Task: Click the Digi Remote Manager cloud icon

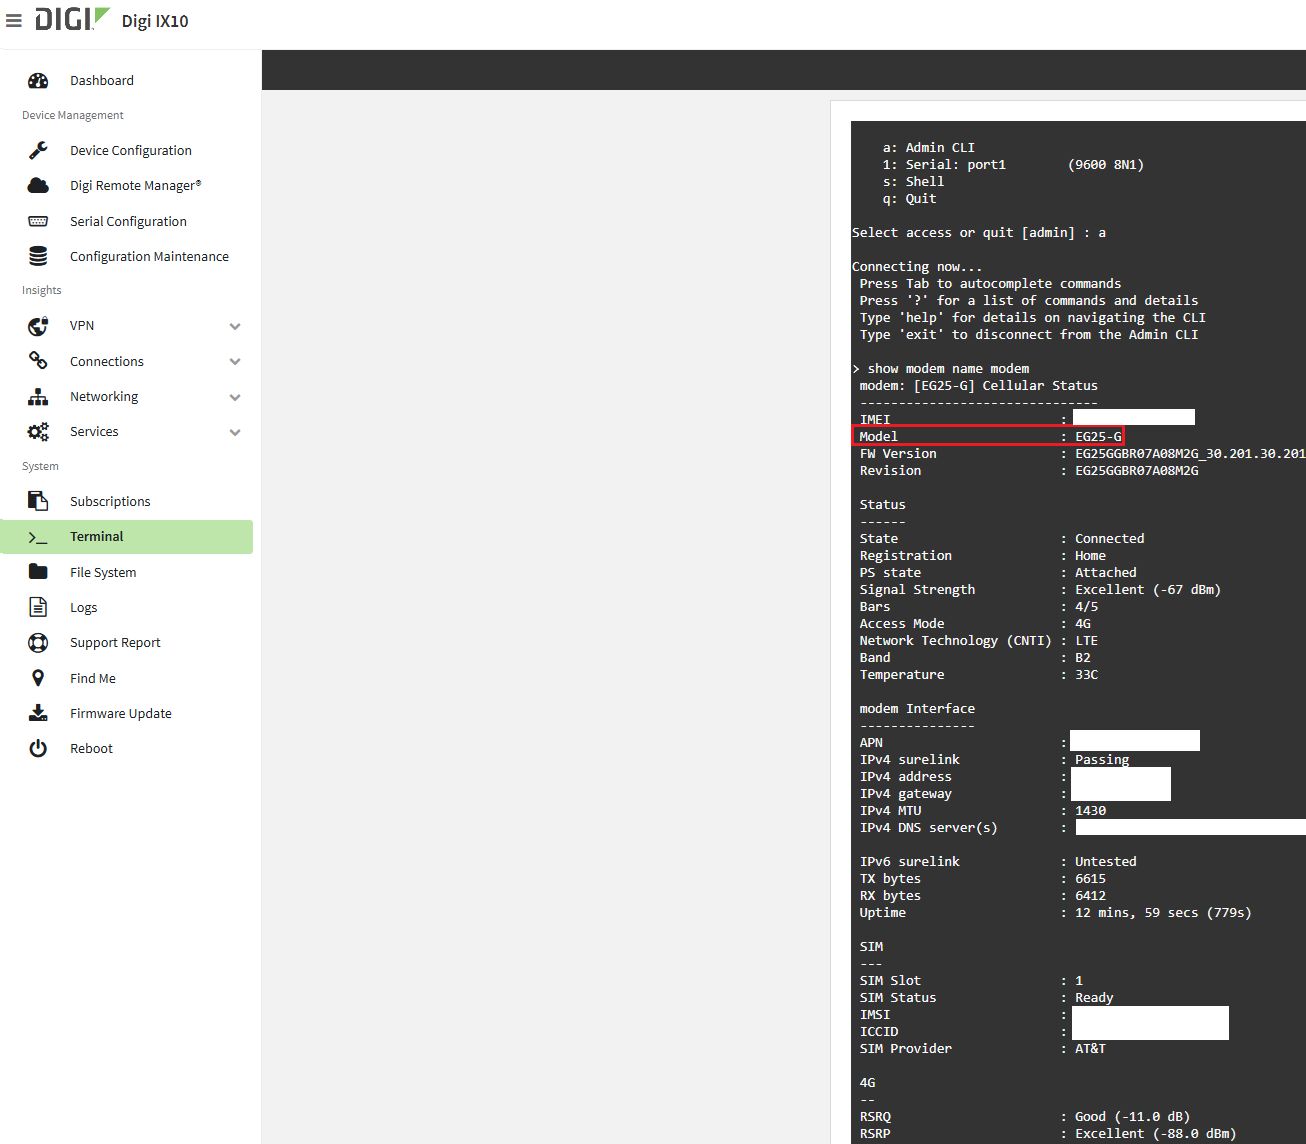Action: coord(38,185)
